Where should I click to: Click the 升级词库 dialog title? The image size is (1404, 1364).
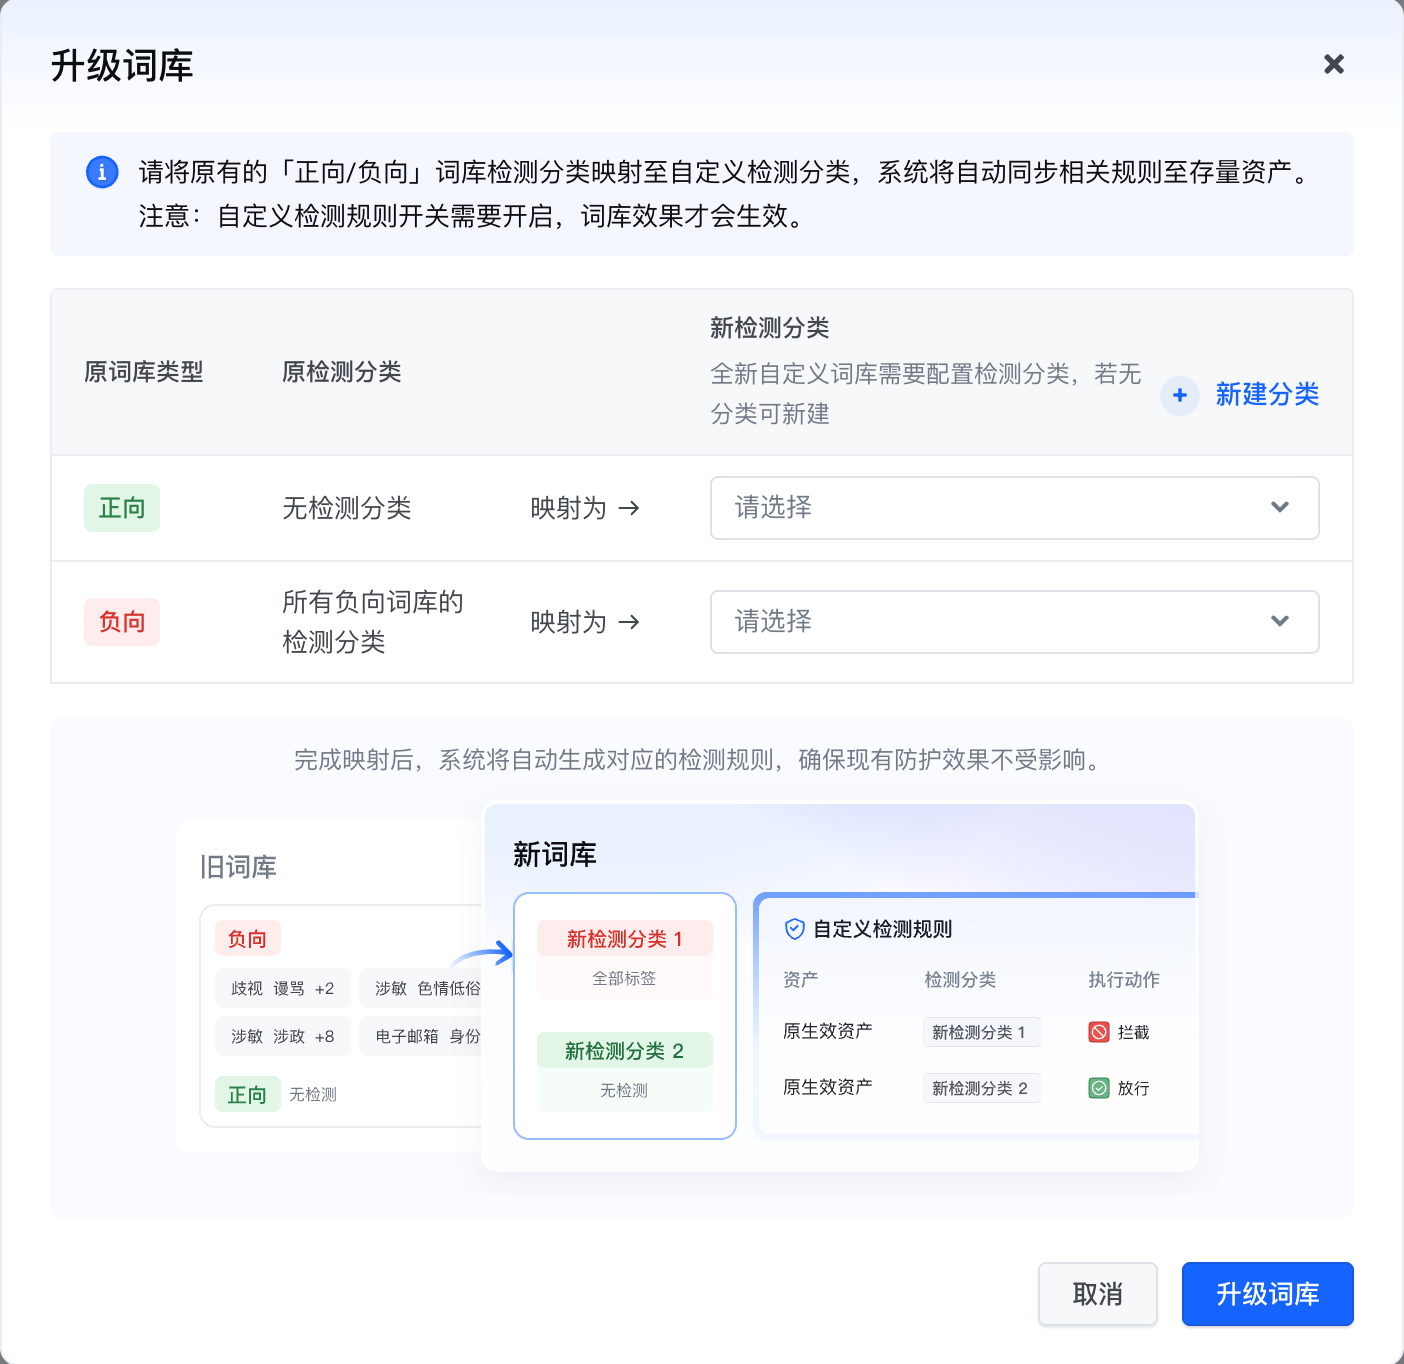pyautogui.click(x=122, y=66)
